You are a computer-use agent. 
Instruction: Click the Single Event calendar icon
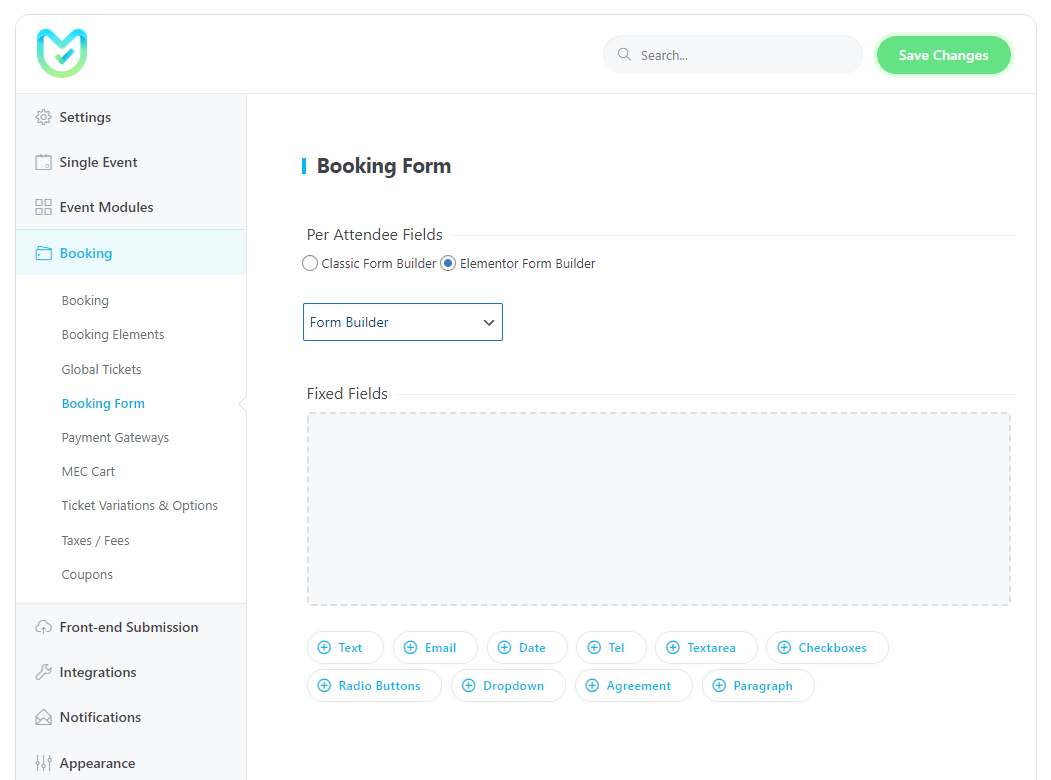tap(43, 162)
